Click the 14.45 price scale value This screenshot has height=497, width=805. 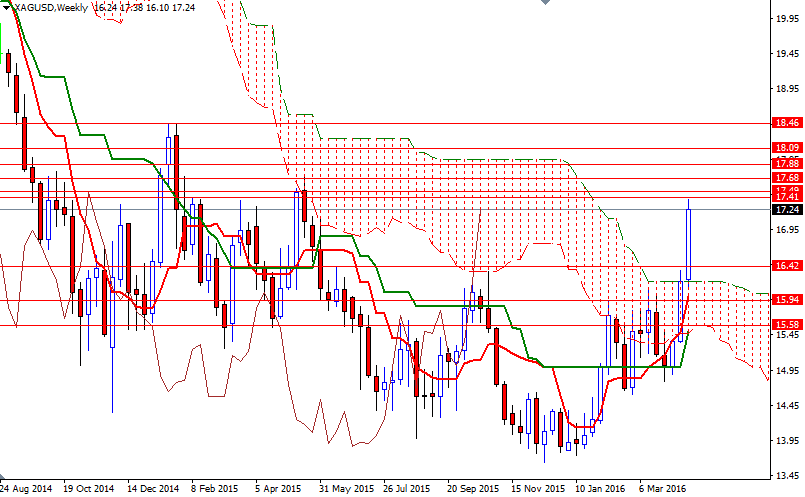point(787,405)
